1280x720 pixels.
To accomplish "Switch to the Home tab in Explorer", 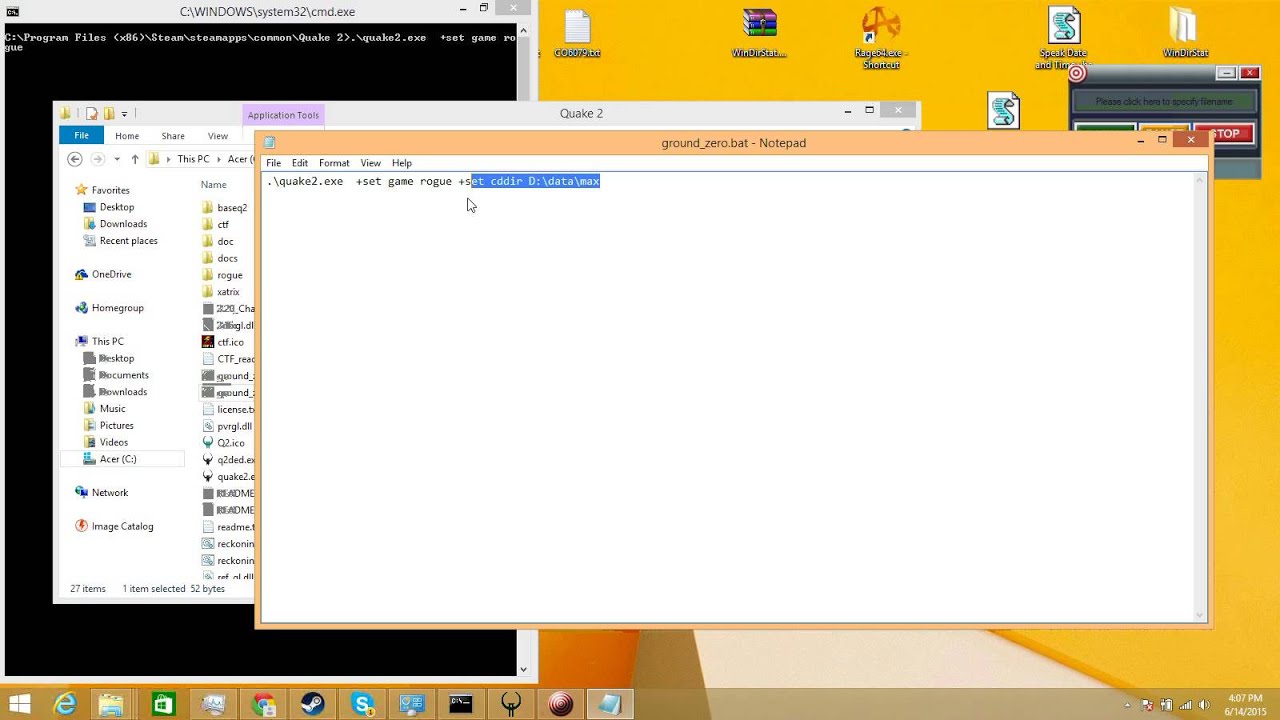I will (x=127, y=136).
